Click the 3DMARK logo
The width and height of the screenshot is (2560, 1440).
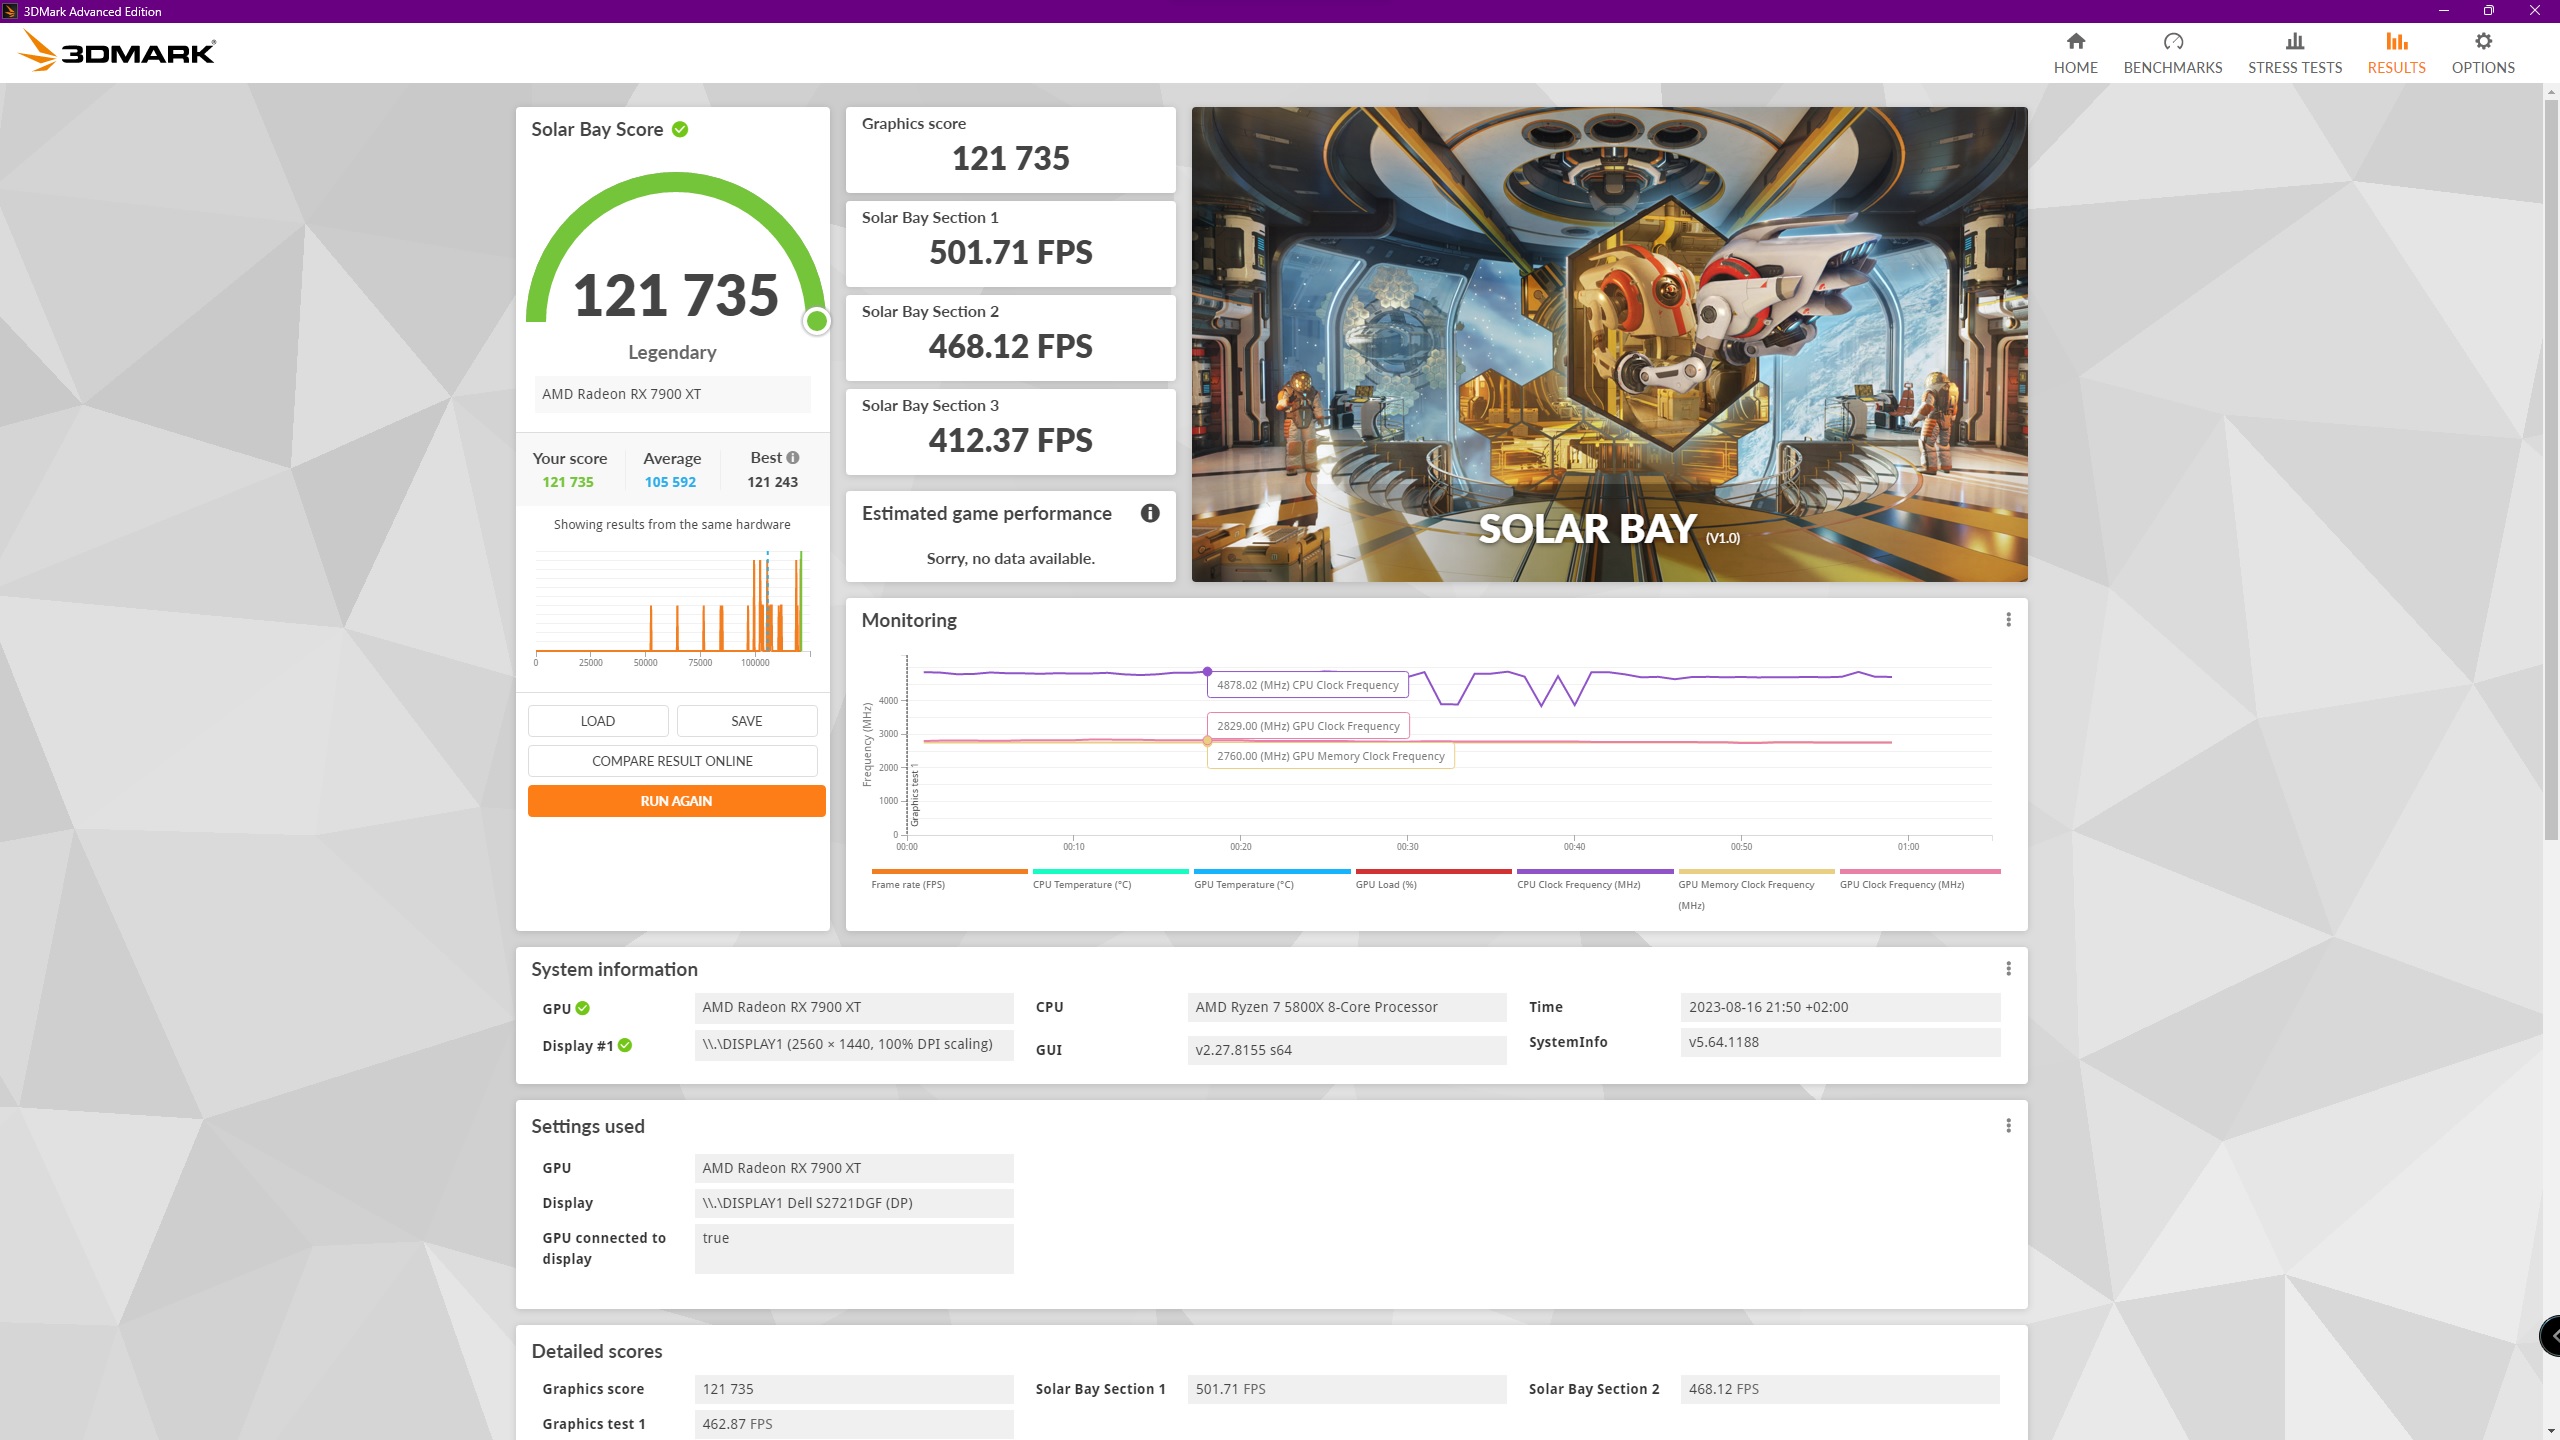[x=117, y=50]
